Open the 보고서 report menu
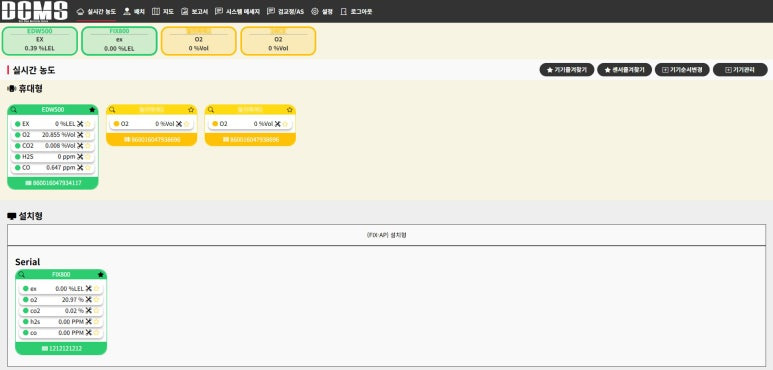 coord(194,11)
